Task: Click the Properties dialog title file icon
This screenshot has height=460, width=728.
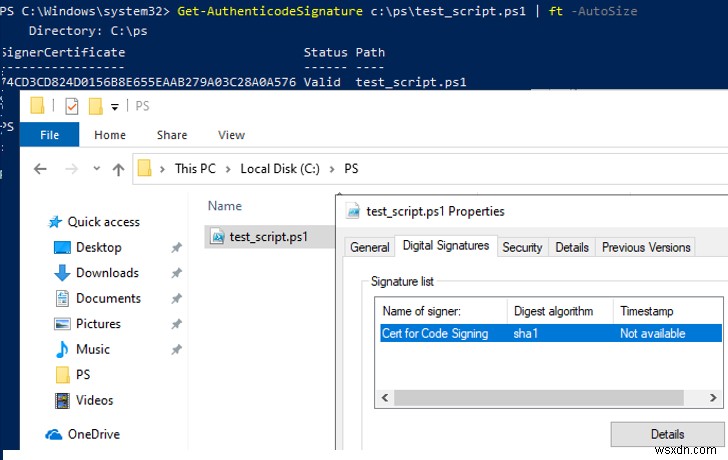Action: pyautogui.click(x=353, y=211)
